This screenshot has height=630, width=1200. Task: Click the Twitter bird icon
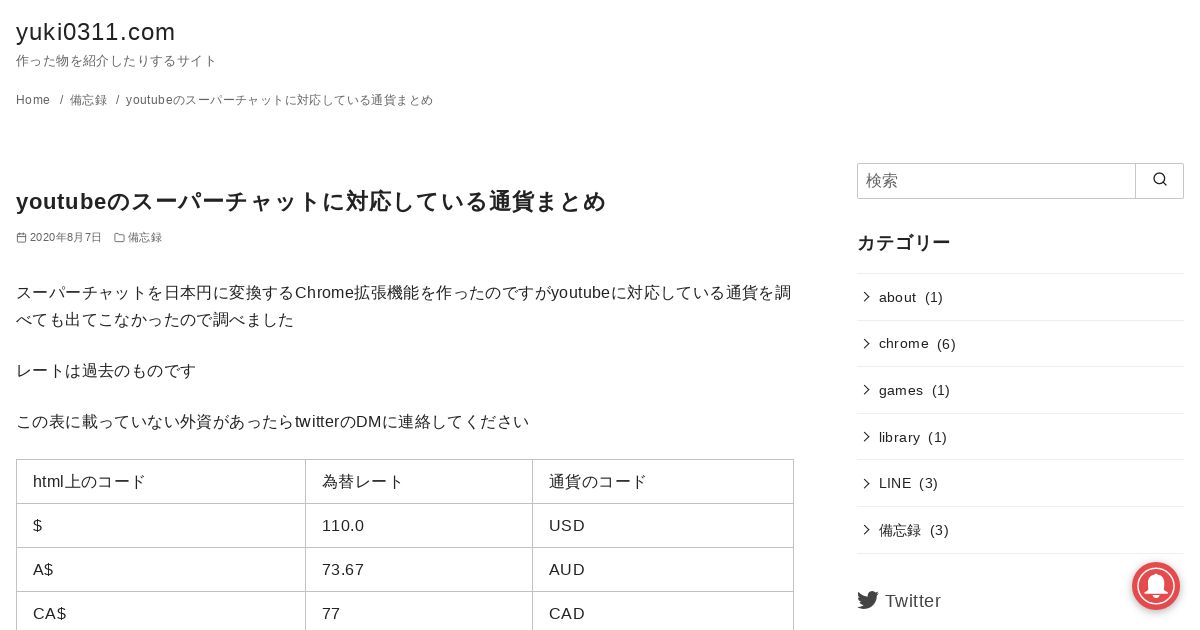[x=868, y=600]
